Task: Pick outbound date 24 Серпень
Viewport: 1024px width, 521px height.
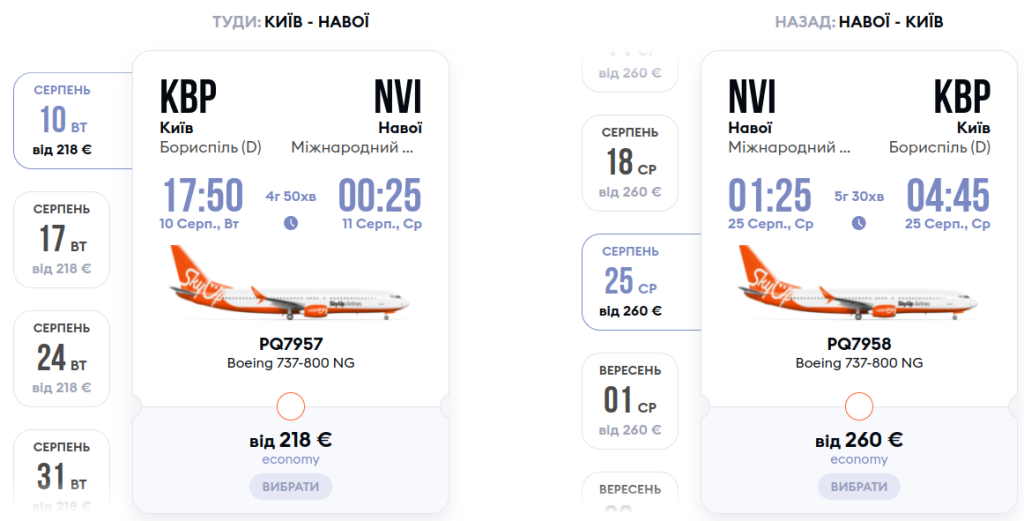Action: coord(62,358)
